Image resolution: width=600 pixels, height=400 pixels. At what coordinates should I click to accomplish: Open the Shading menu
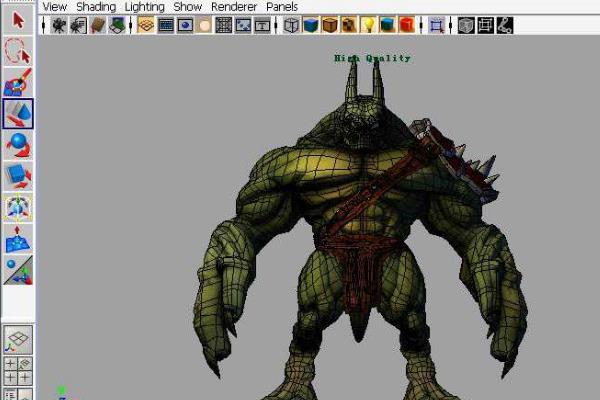pos(96,7)
